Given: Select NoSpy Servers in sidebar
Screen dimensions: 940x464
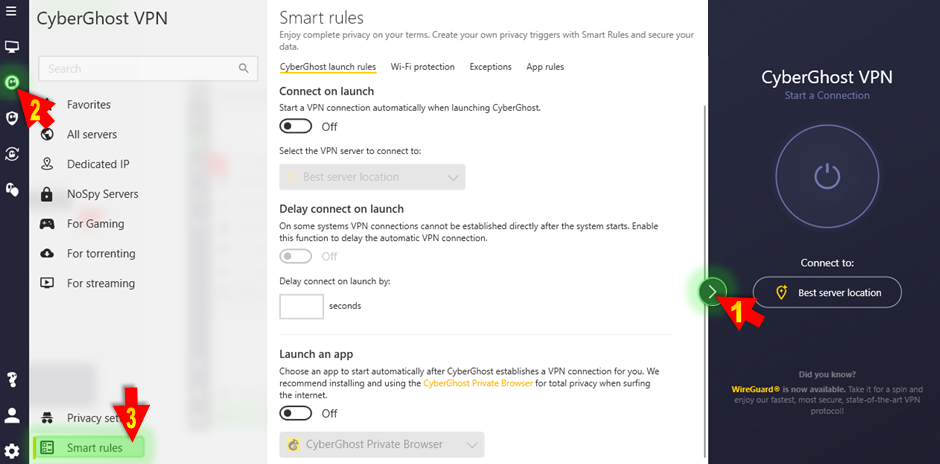Looking at the screenshot, I should (103, 194).
